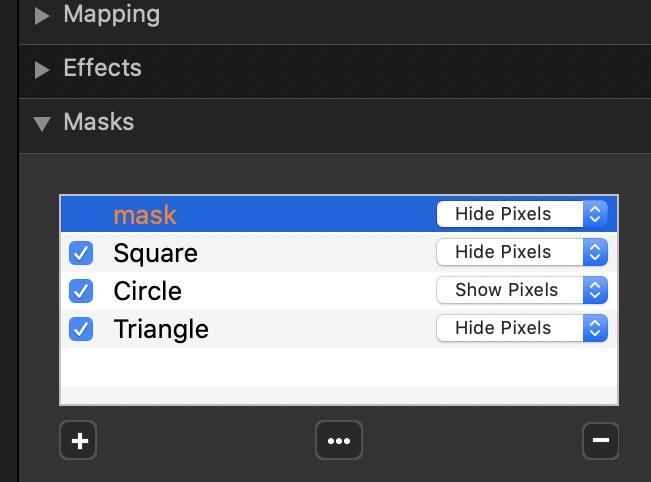The height and width of the screenshot is (482, 651).
Task: Click the empty area of masks list
Action: pyautogui.click(x=338, y=375)
